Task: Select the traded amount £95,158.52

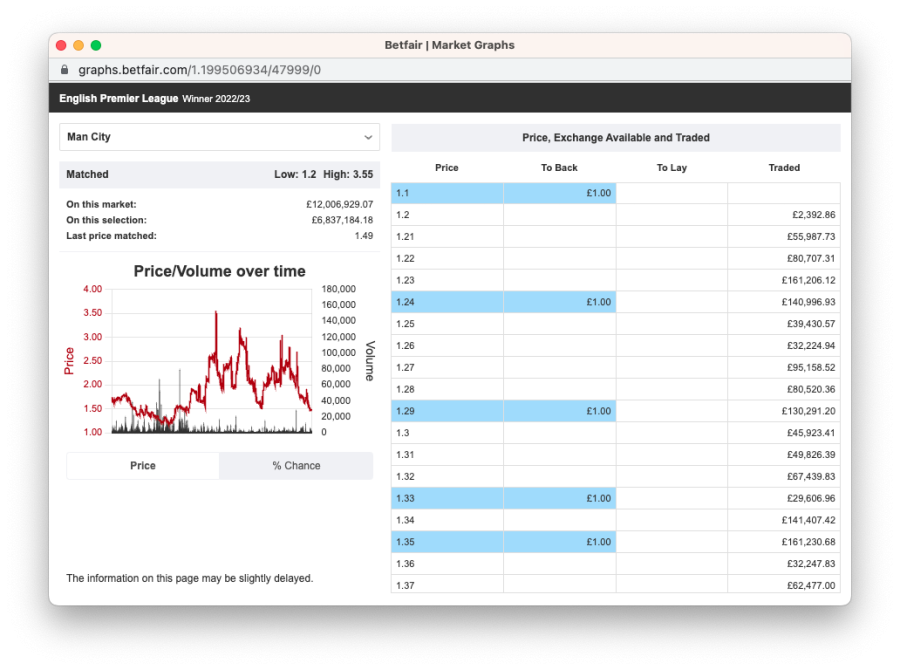Action: pyautogui.click(x=811, y=367)
